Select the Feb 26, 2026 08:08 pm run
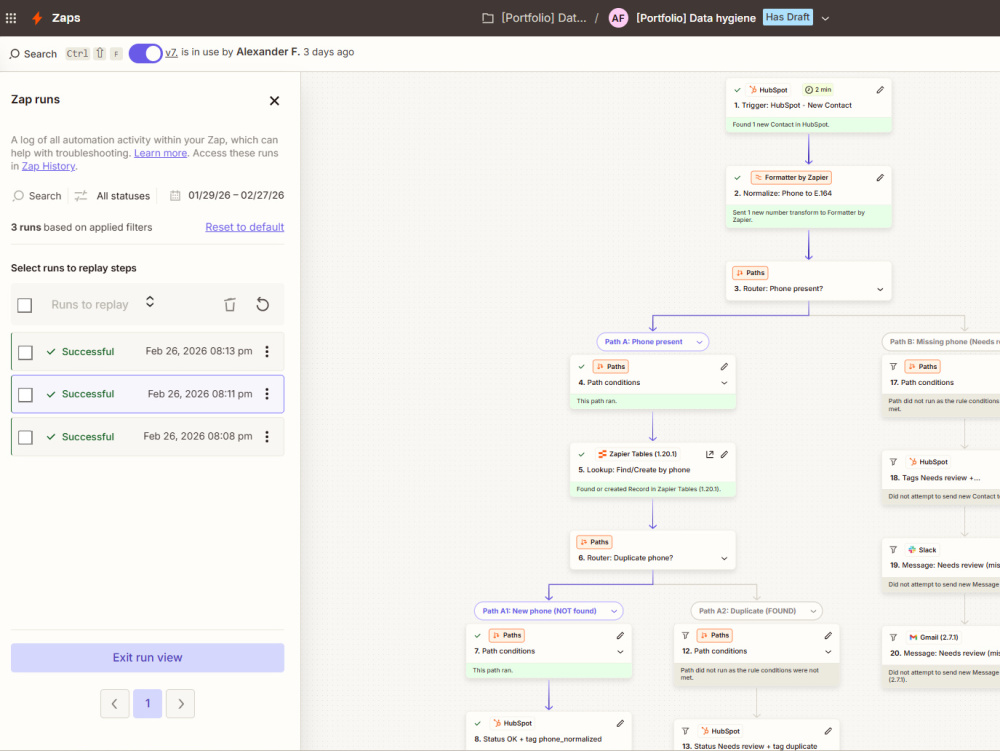Viewport: 1000px width, 751px height. 147,437
